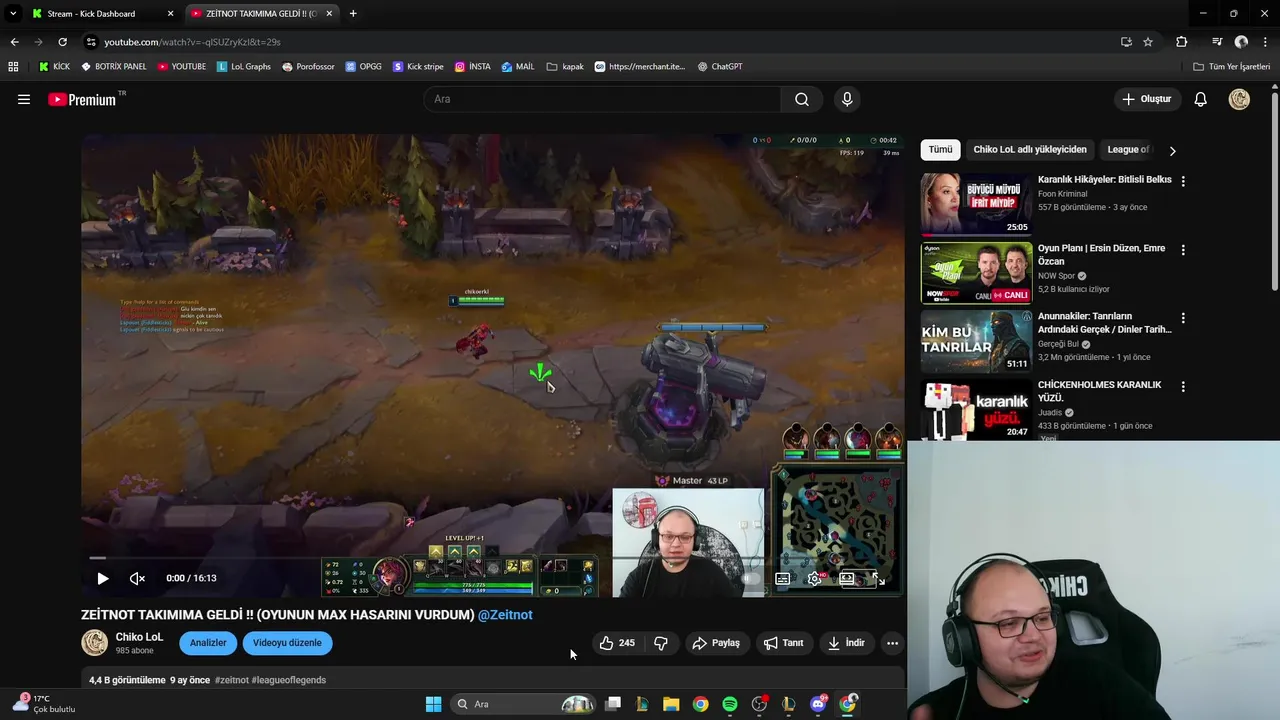Open Discord from the taskbar
The image size is (1280, 720).
point(818,704)
